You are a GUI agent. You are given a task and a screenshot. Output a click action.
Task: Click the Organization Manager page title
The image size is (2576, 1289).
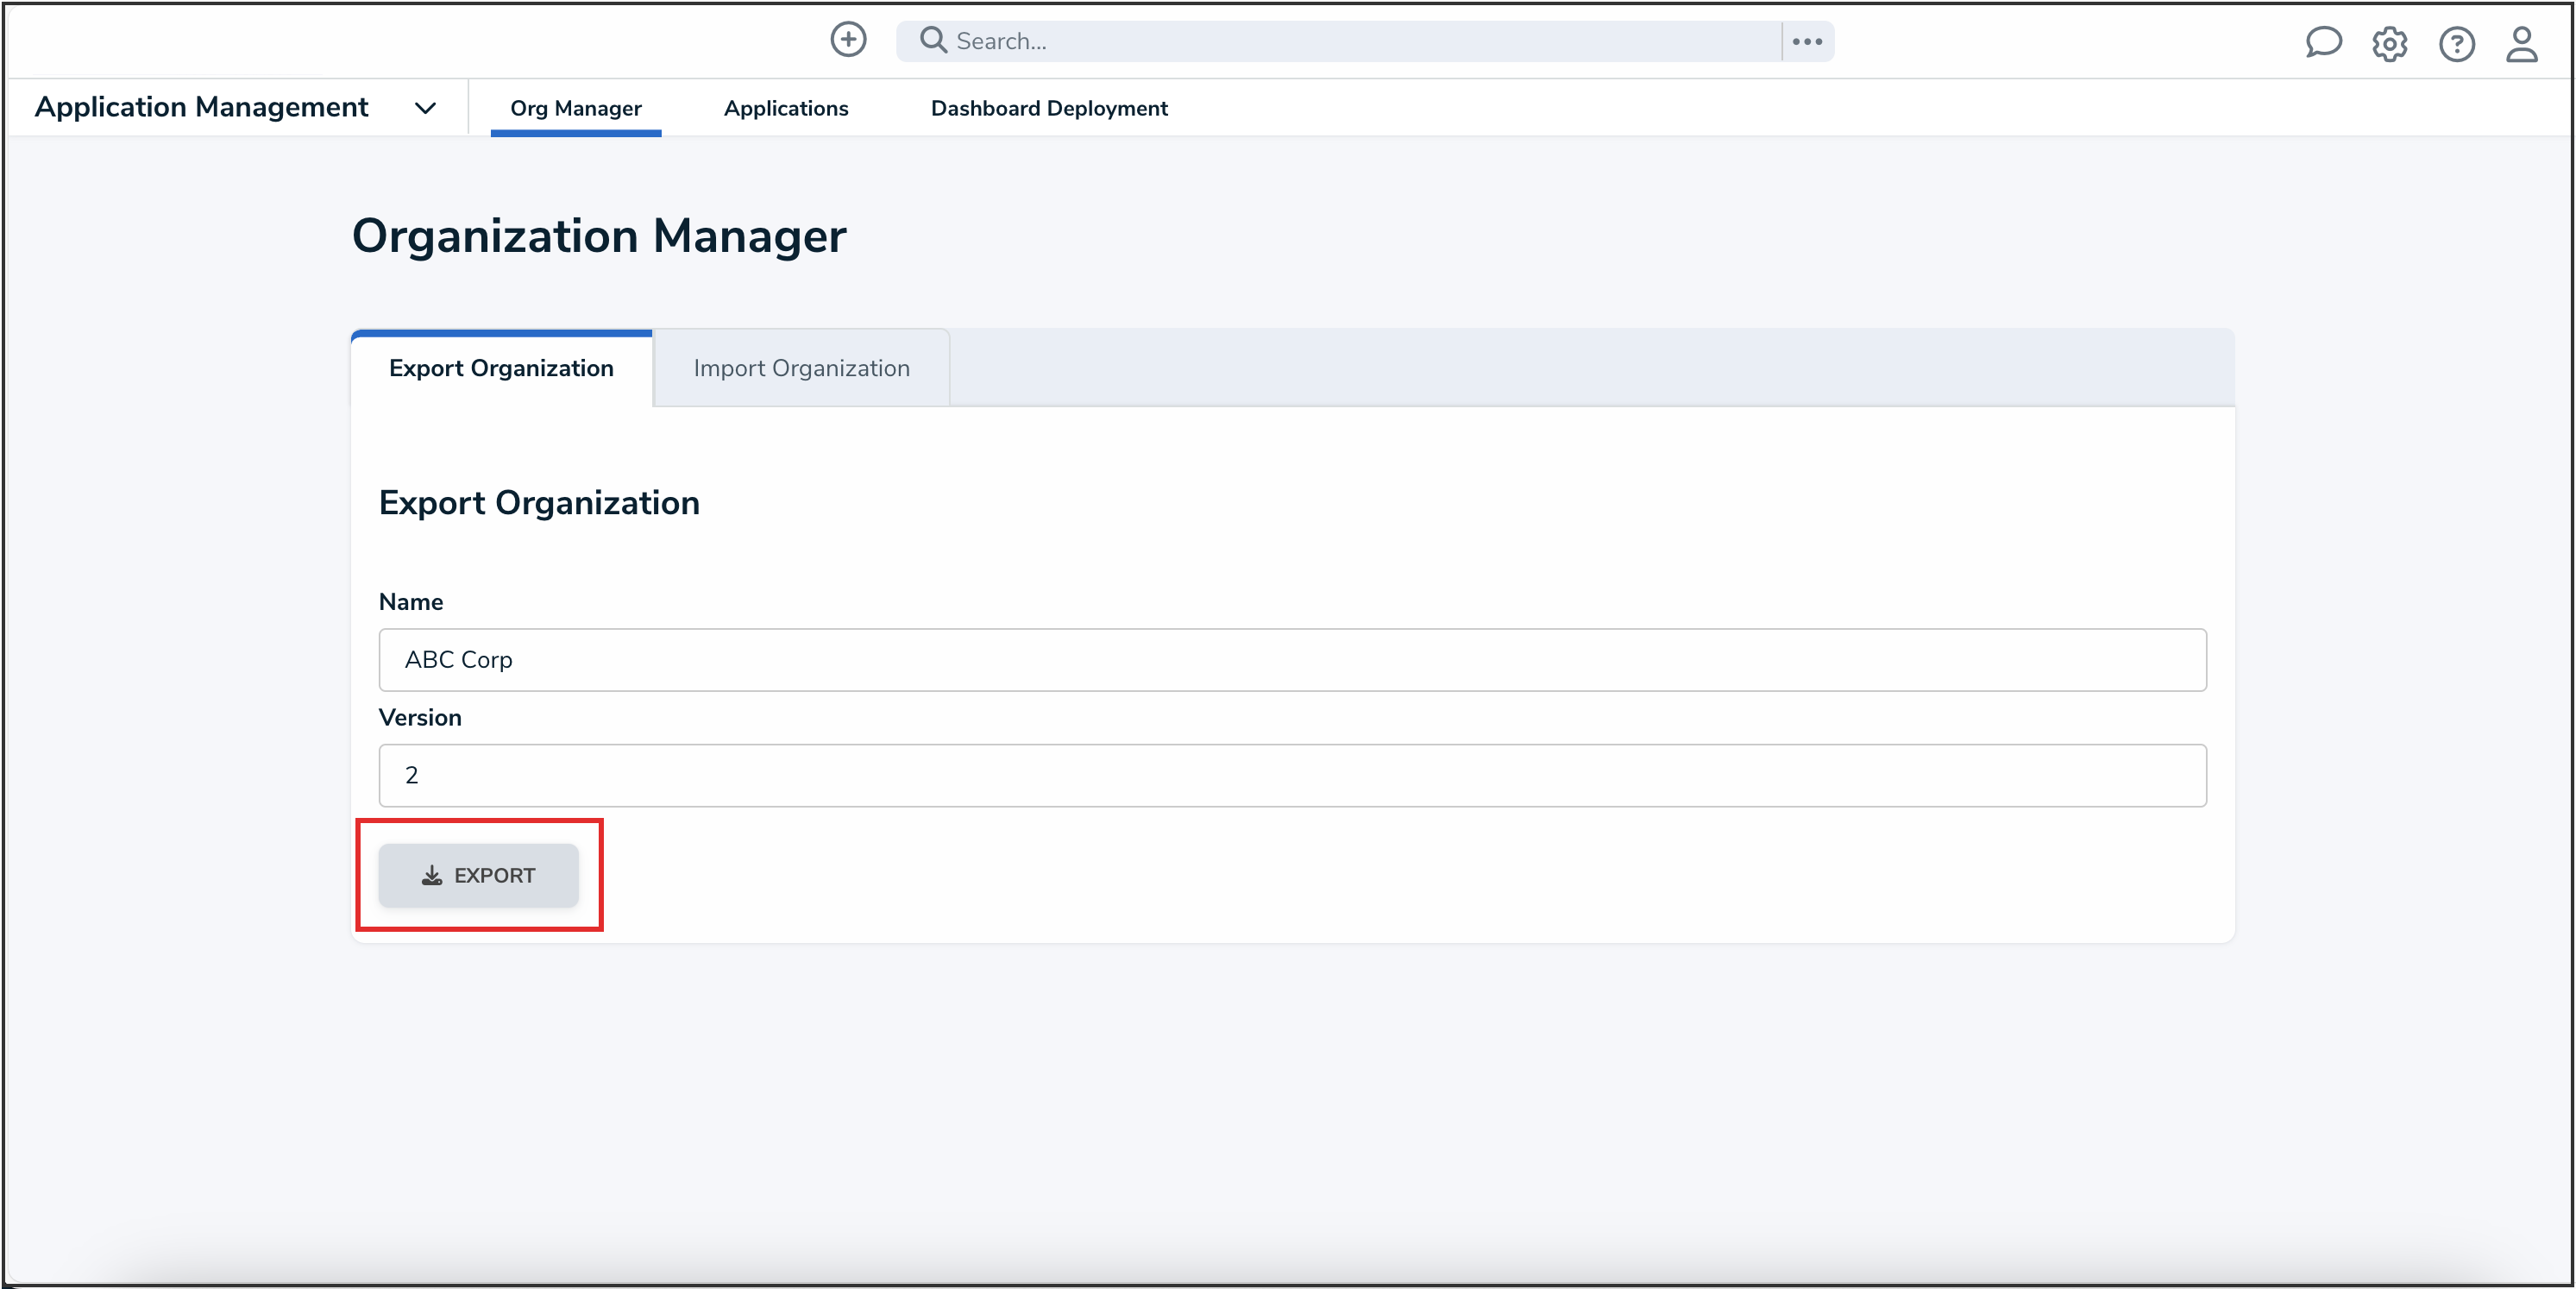point(598,236)
